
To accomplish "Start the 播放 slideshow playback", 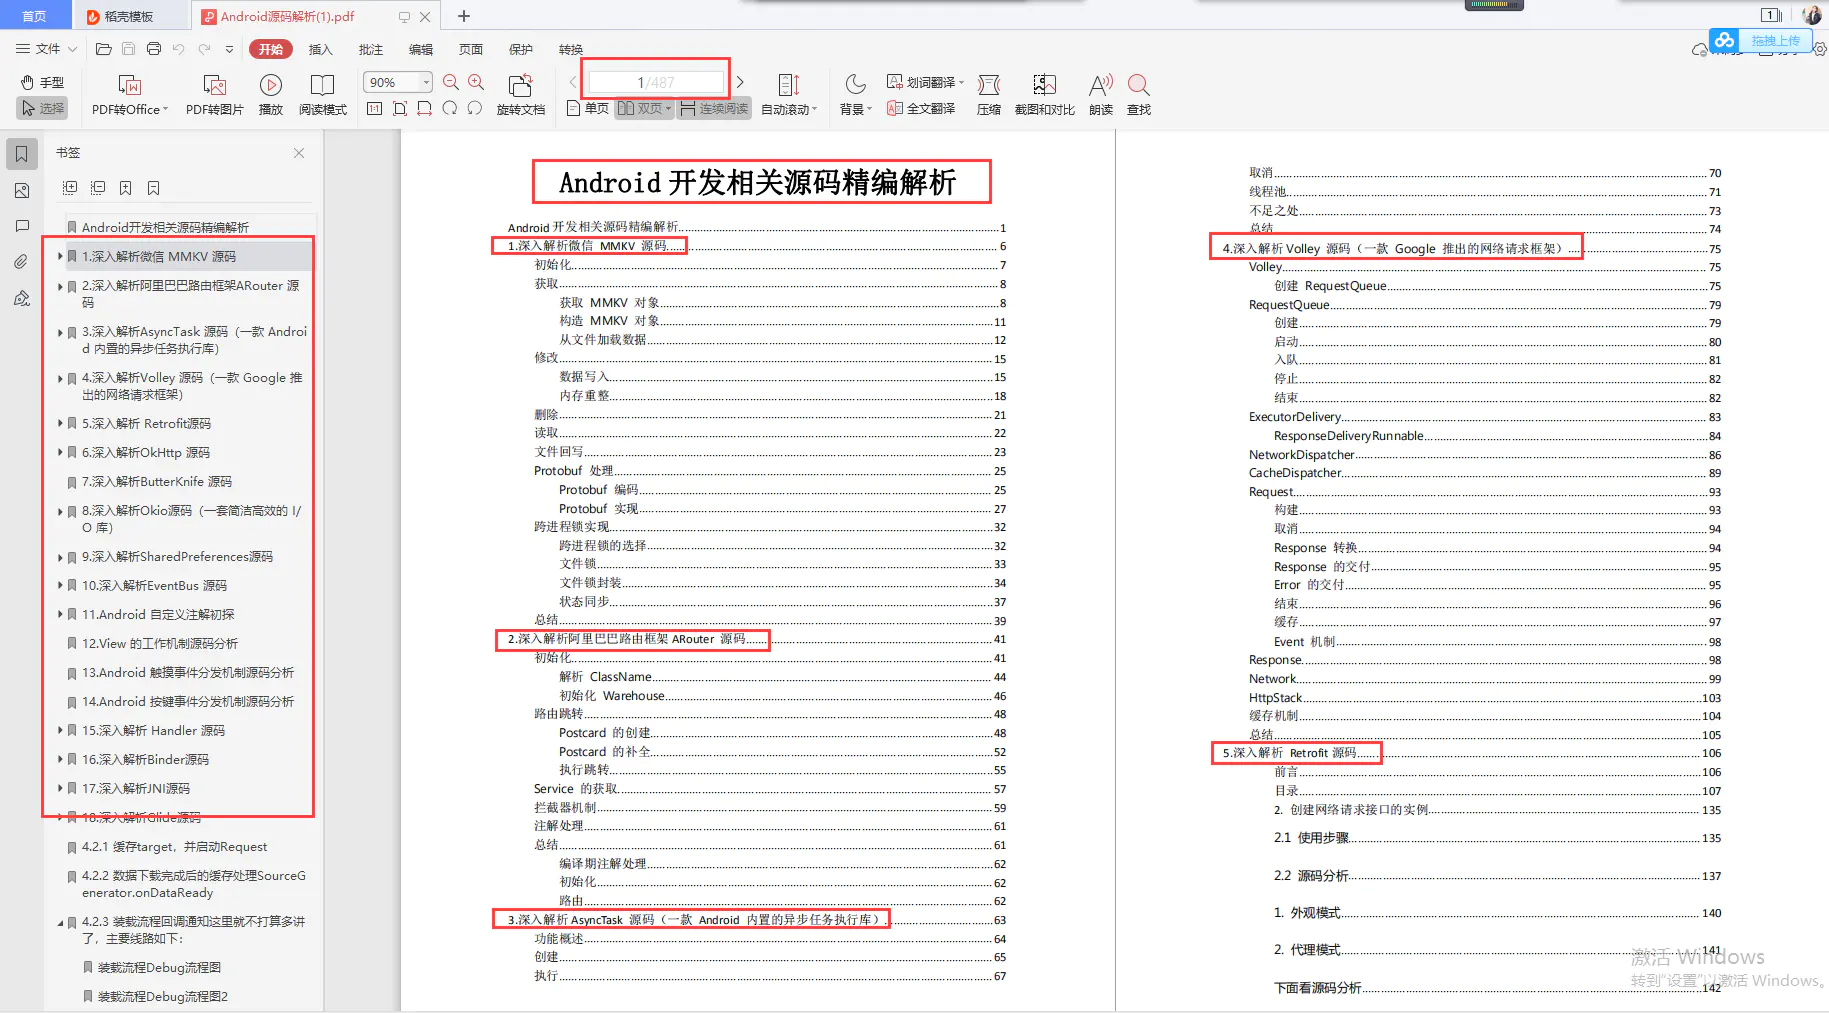I will pos(271,95).
